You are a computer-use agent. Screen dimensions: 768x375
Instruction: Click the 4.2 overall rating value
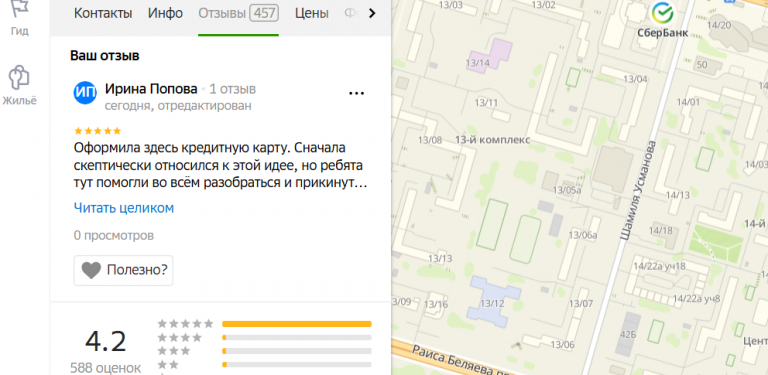point(106,341)
